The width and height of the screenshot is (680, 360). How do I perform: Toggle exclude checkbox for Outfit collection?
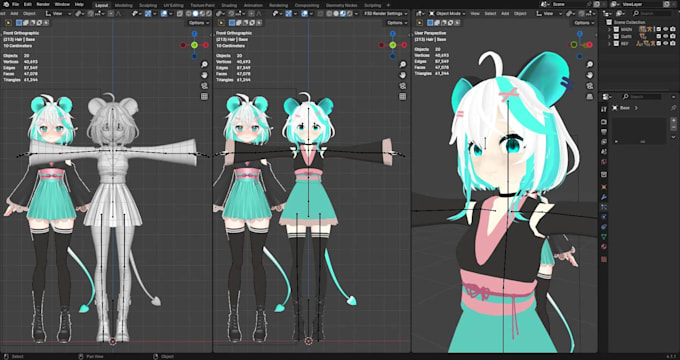point(659,37)
